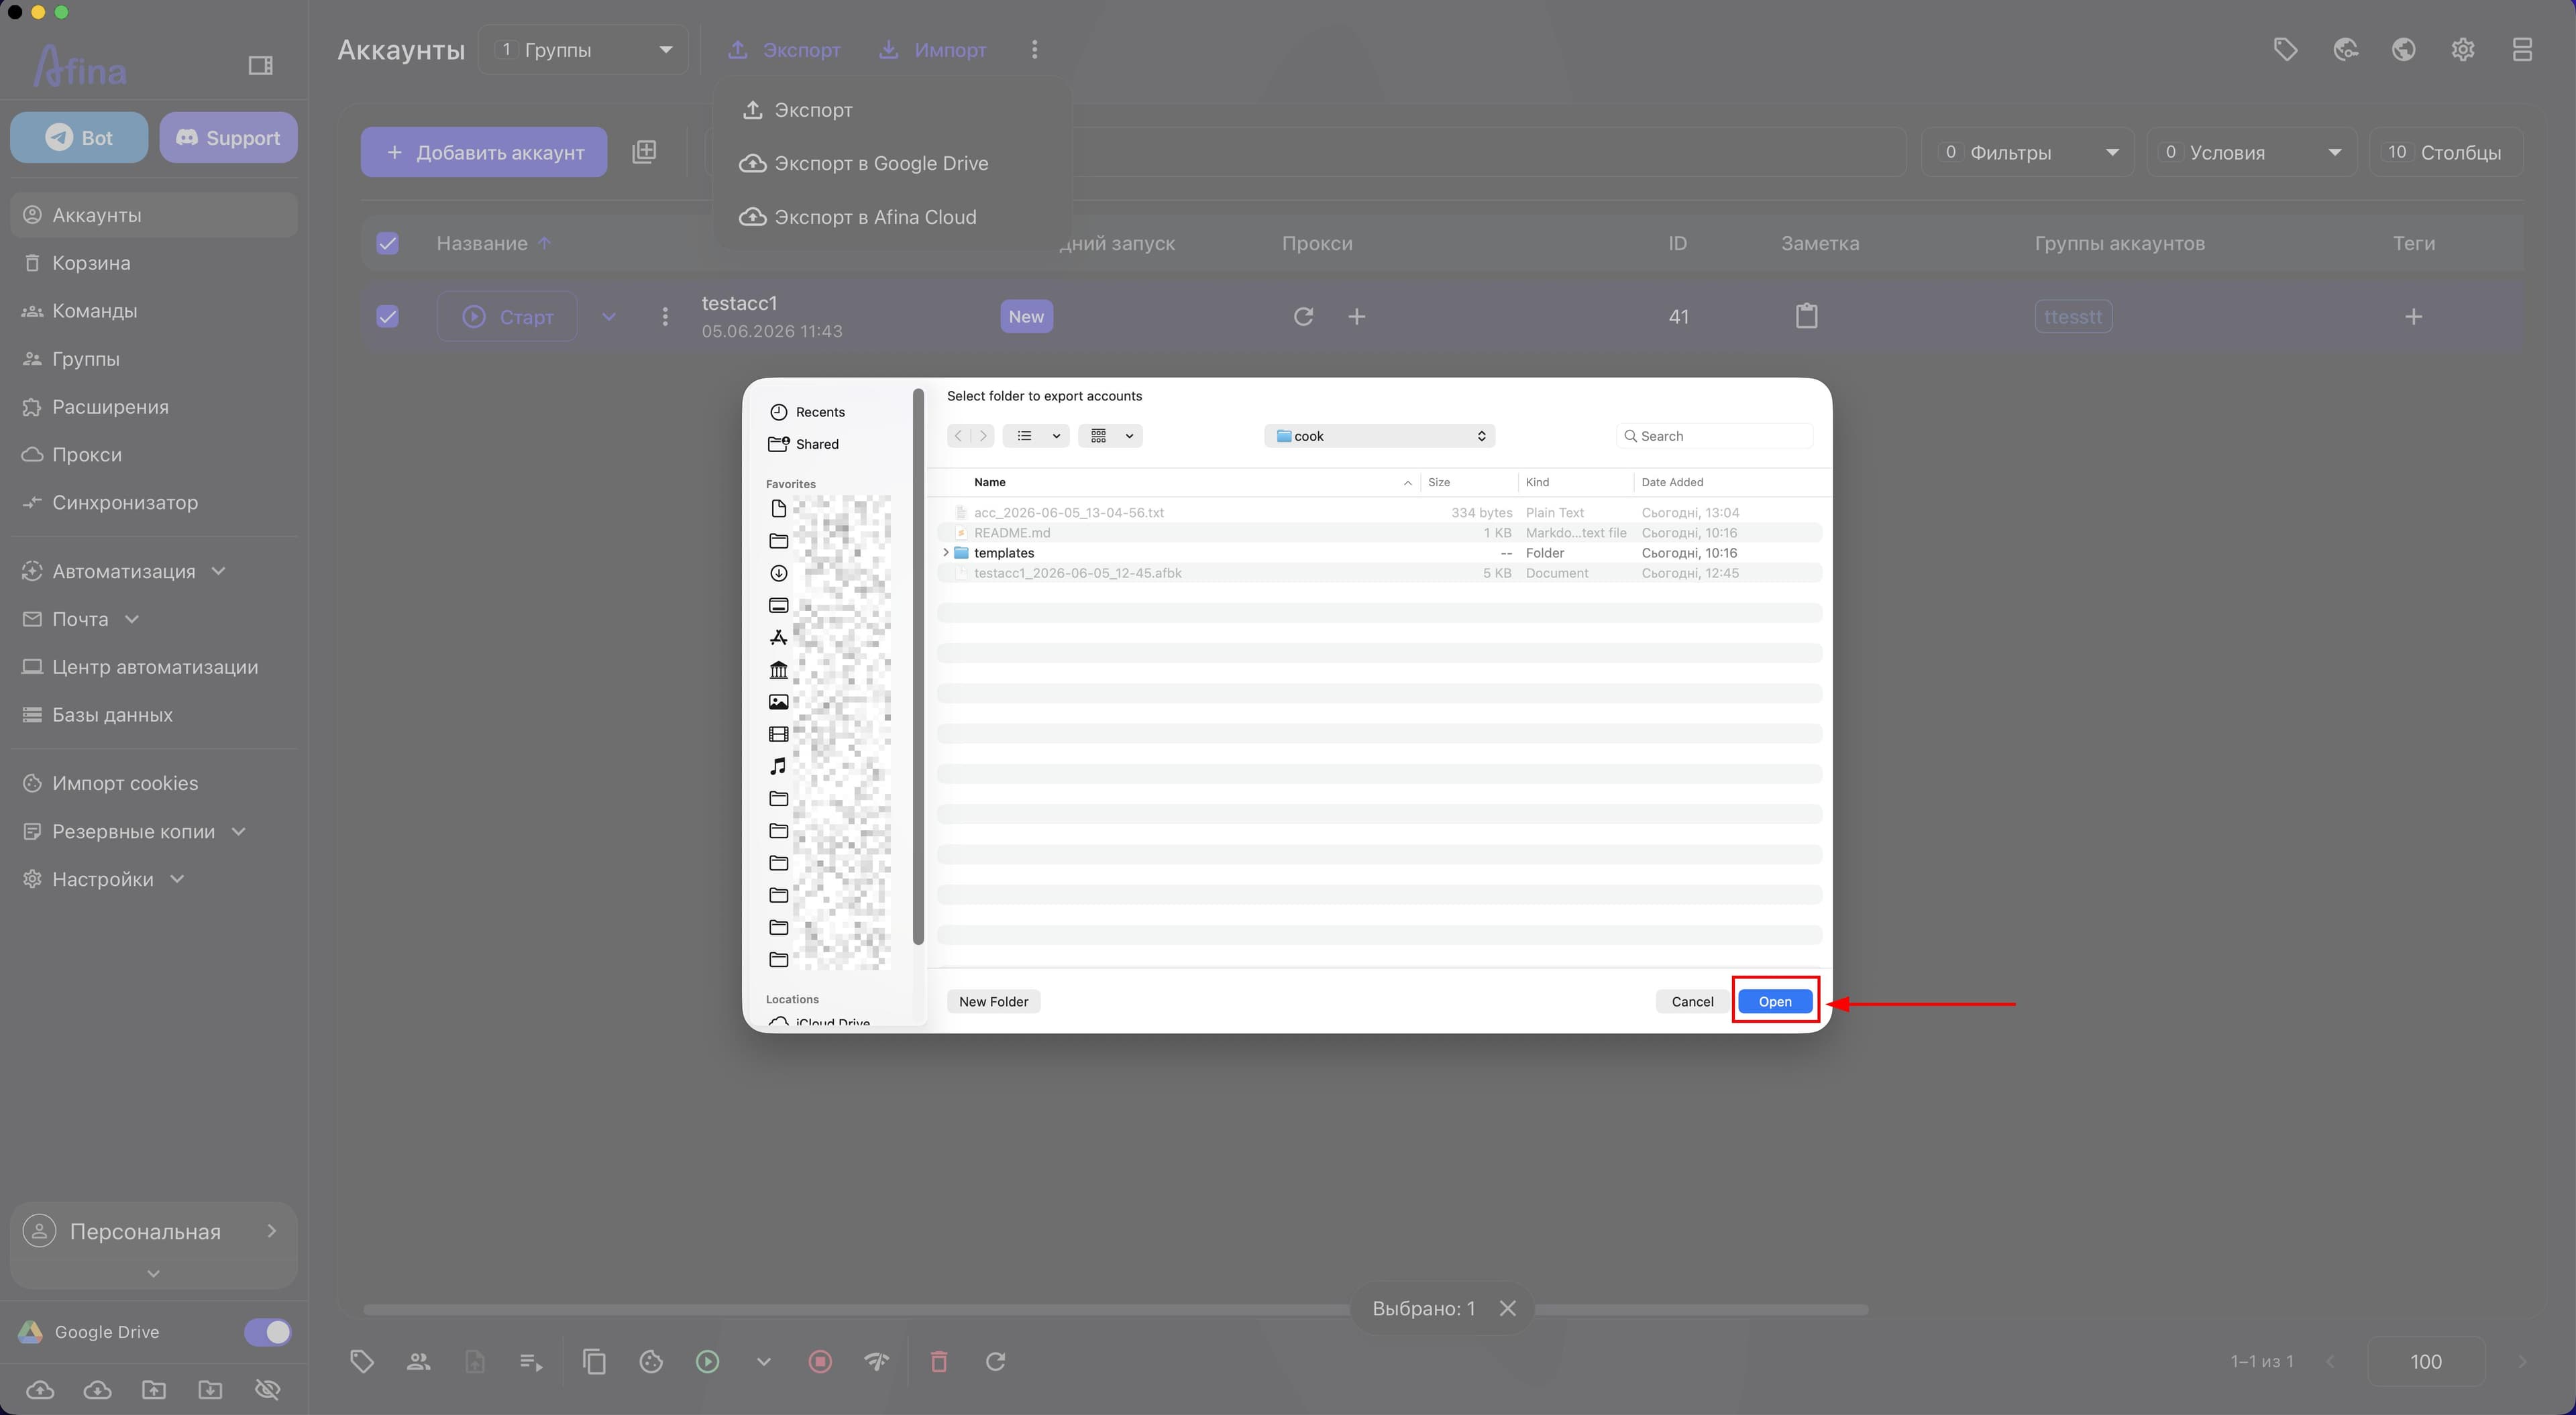Clear selection via Выбрано: 1 close icon
Screen dimensions: 2576x1415
1508,1308
